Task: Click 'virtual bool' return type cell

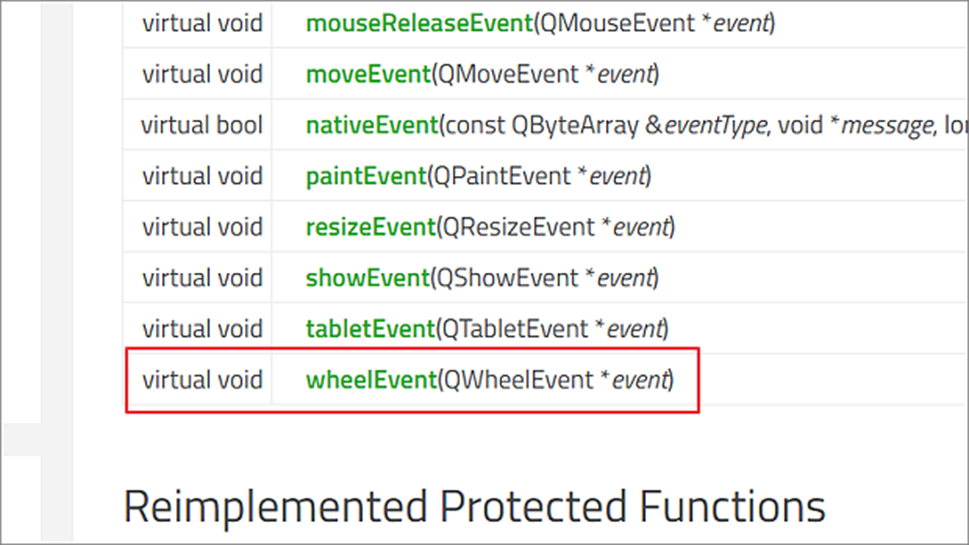Action: tap(202, 125)
